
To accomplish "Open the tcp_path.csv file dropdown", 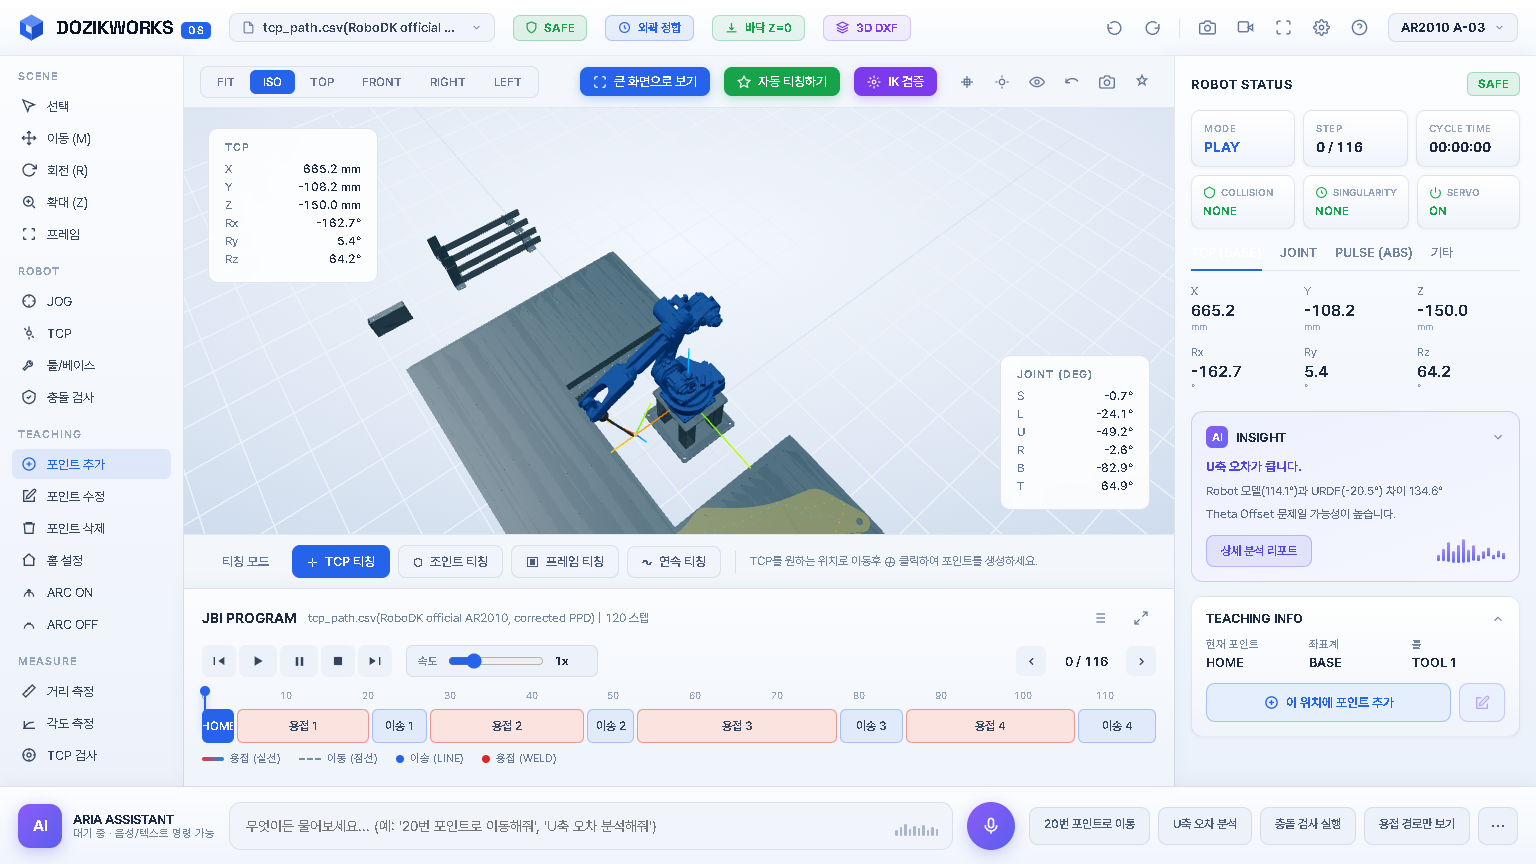I will (x=362, y=28).
